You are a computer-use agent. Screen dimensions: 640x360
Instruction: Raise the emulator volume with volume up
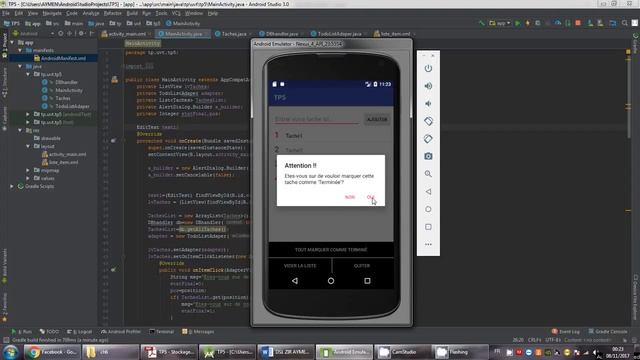point(428,86)
